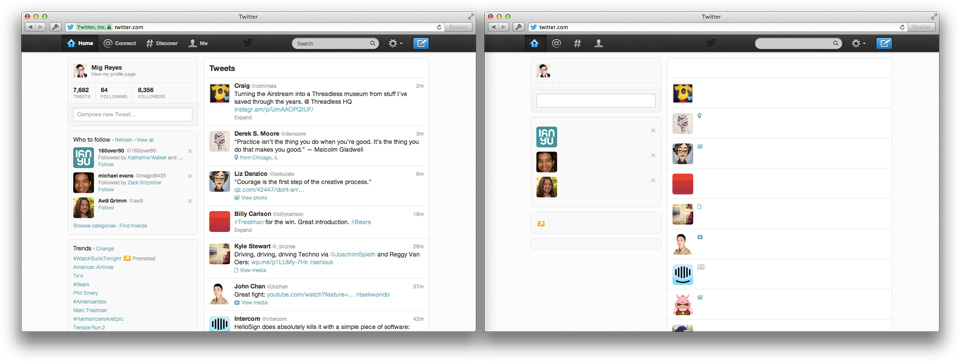Click View photo on Liz Danzico's tweet

pos(251,198)
